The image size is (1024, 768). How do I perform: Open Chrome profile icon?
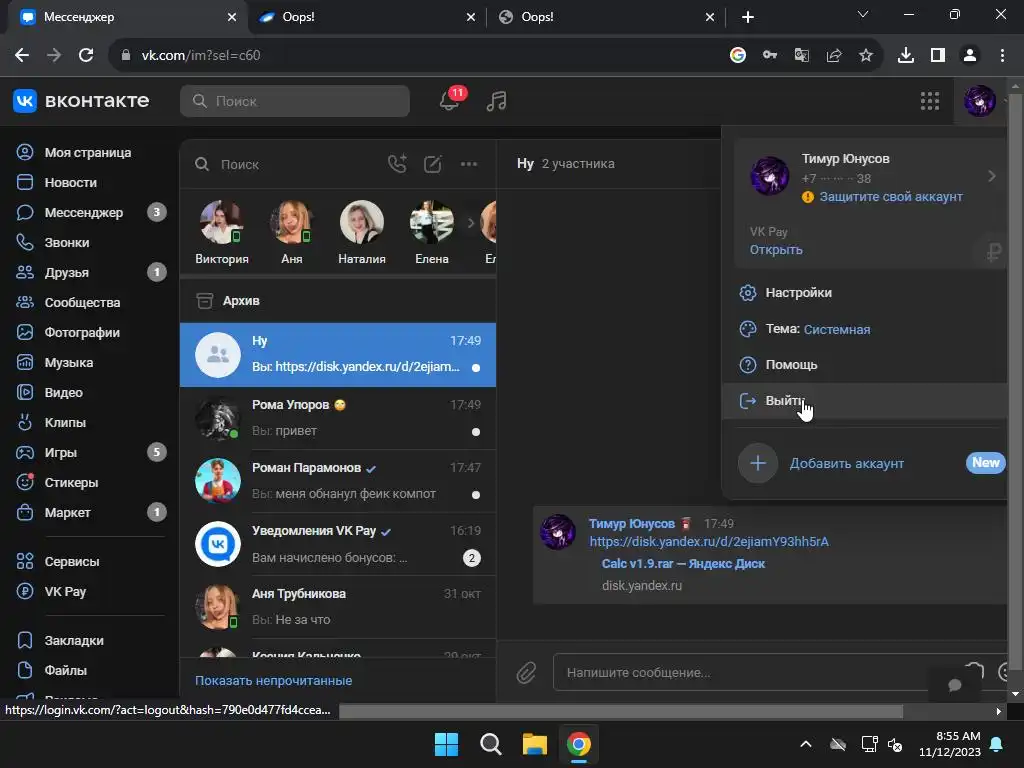[970, 56]
